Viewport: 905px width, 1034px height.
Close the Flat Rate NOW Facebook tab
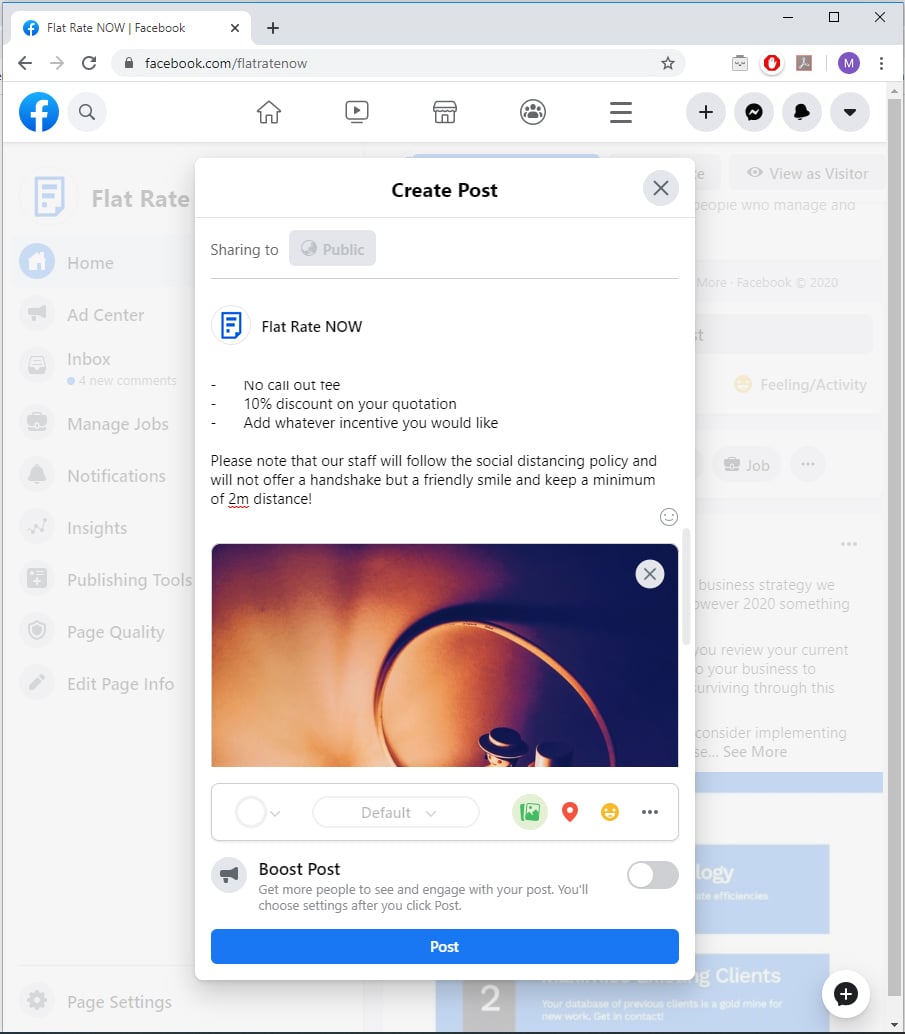pos(235,28)
